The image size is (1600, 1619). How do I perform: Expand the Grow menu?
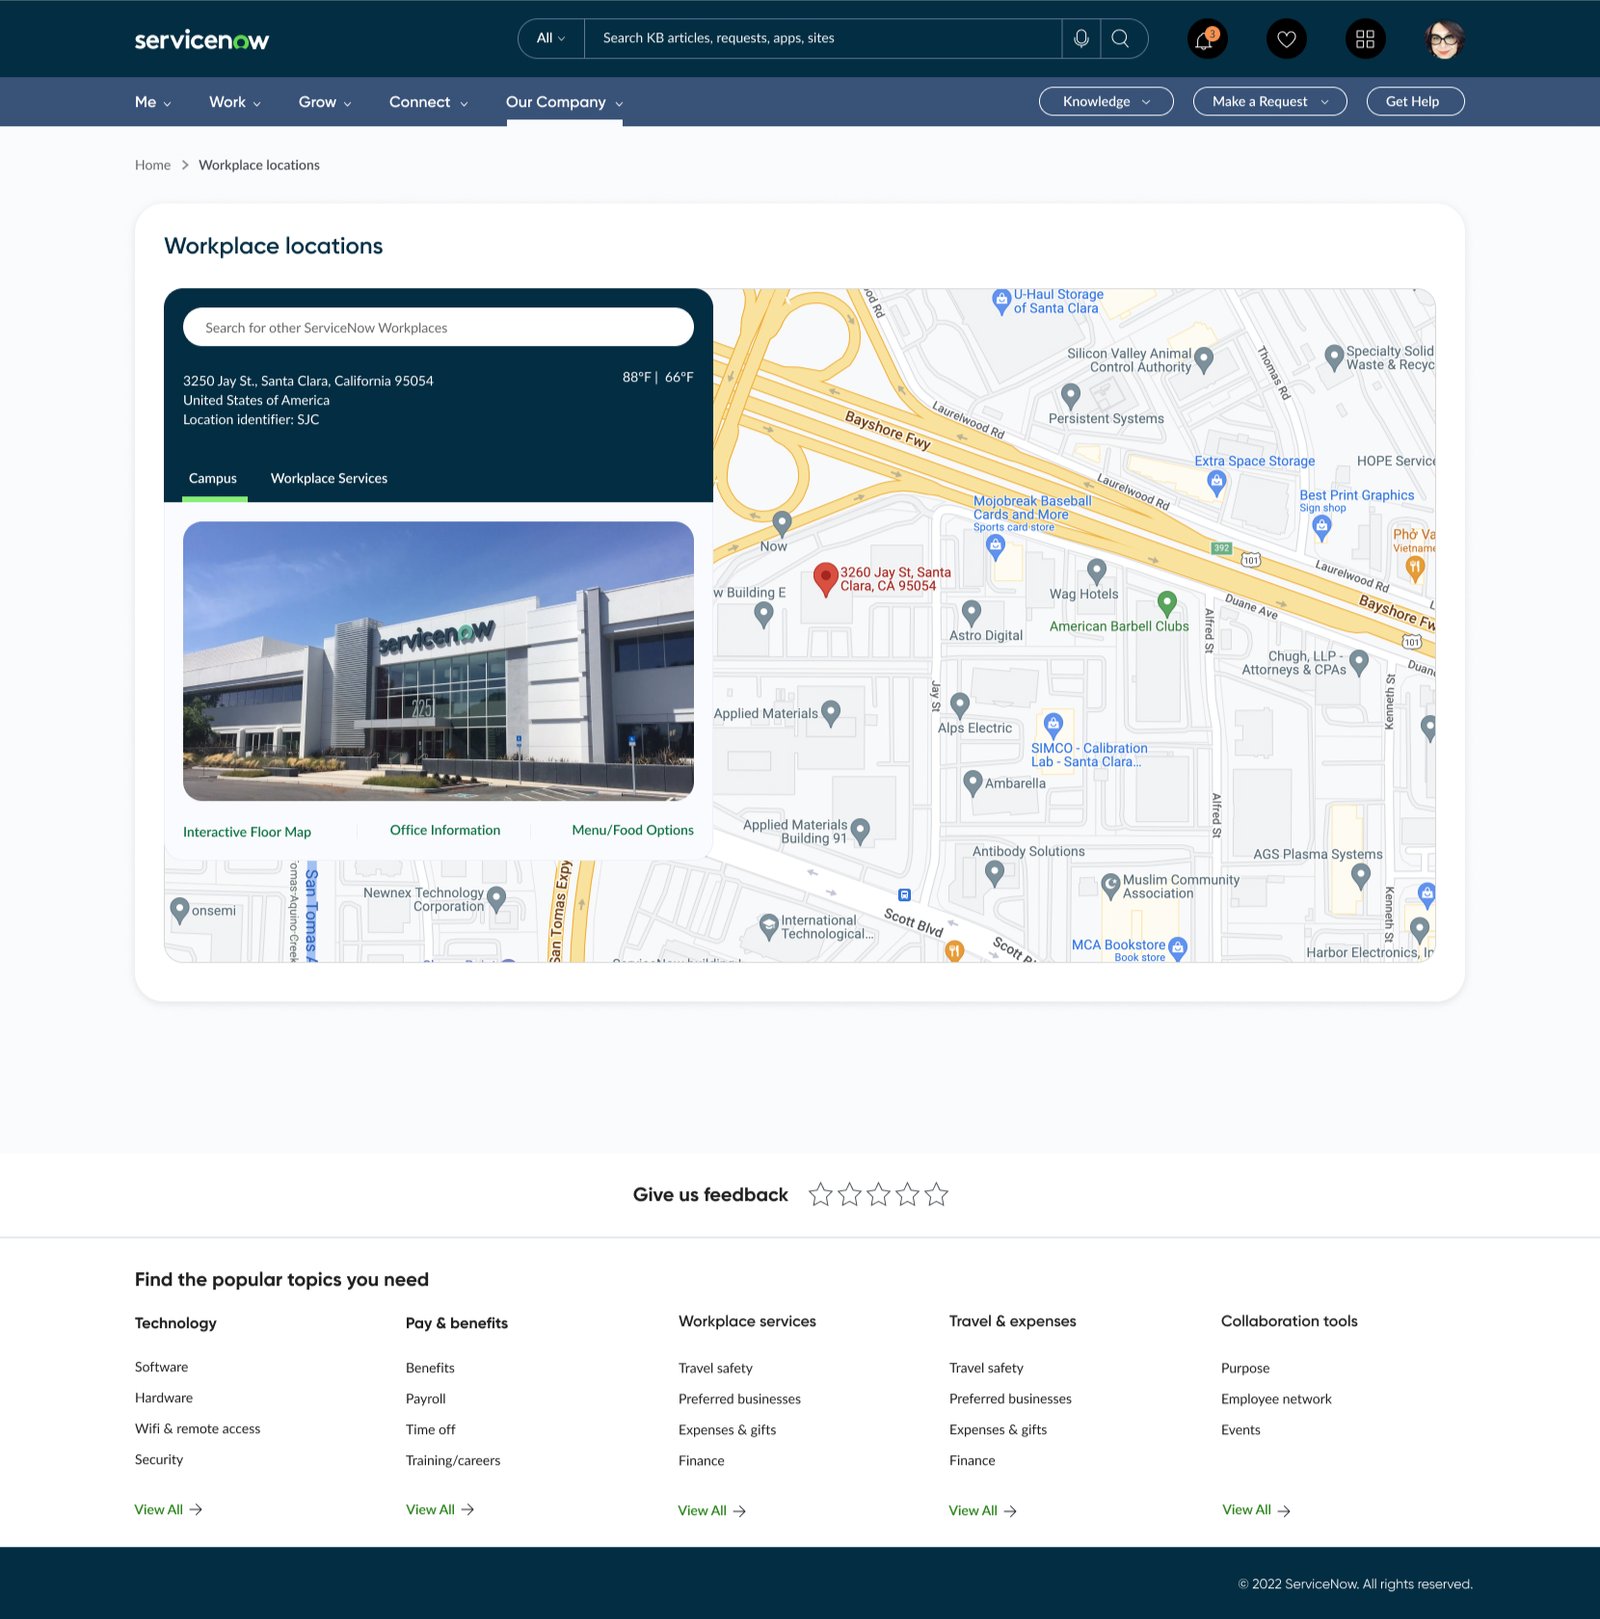pyautogui.click(x=325, y=102)
